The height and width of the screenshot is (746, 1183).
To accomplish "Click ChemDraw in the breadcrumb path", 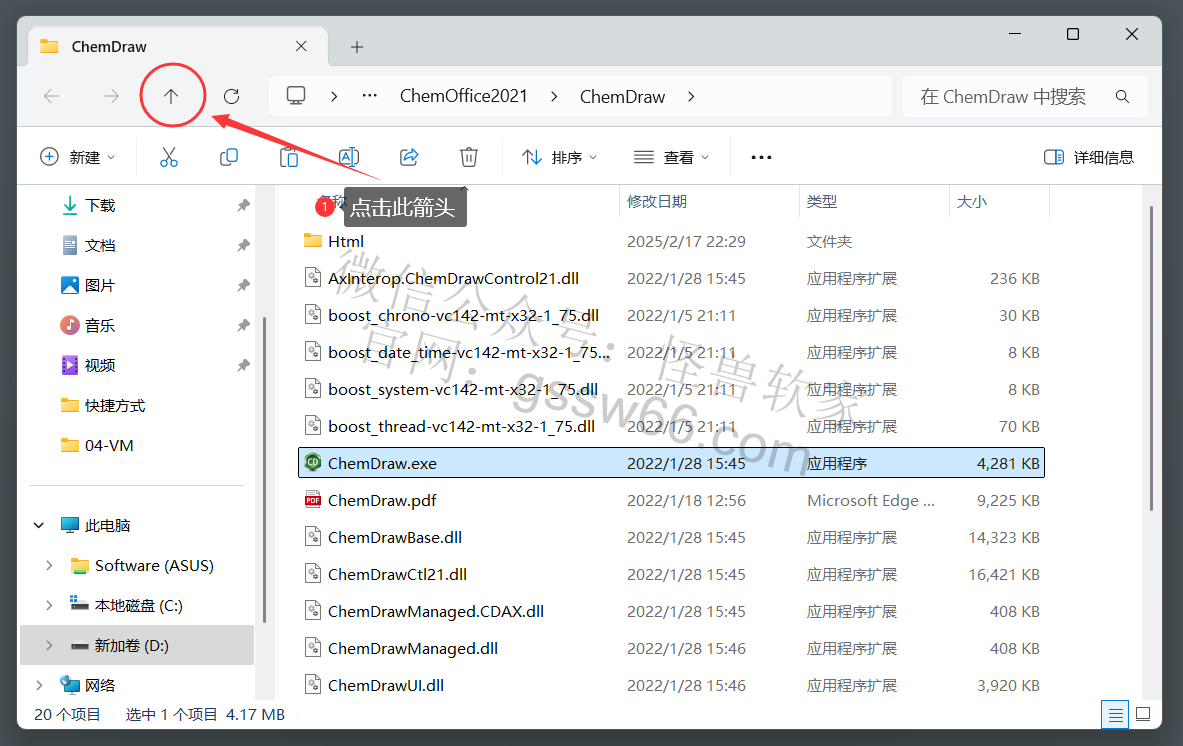I will 622,97.
